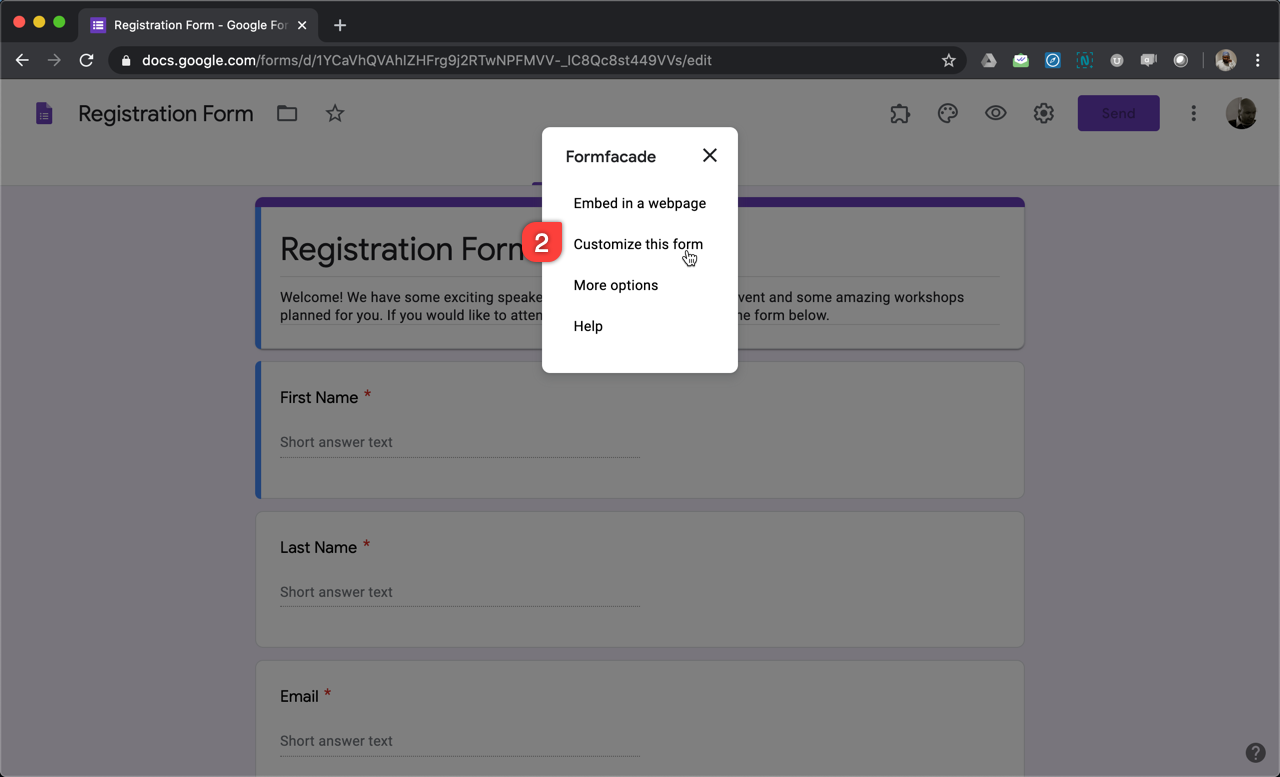The image size is (1280, 777).
Task: Open the form's three-dot more menu
Action: (x=1193, y=114)
